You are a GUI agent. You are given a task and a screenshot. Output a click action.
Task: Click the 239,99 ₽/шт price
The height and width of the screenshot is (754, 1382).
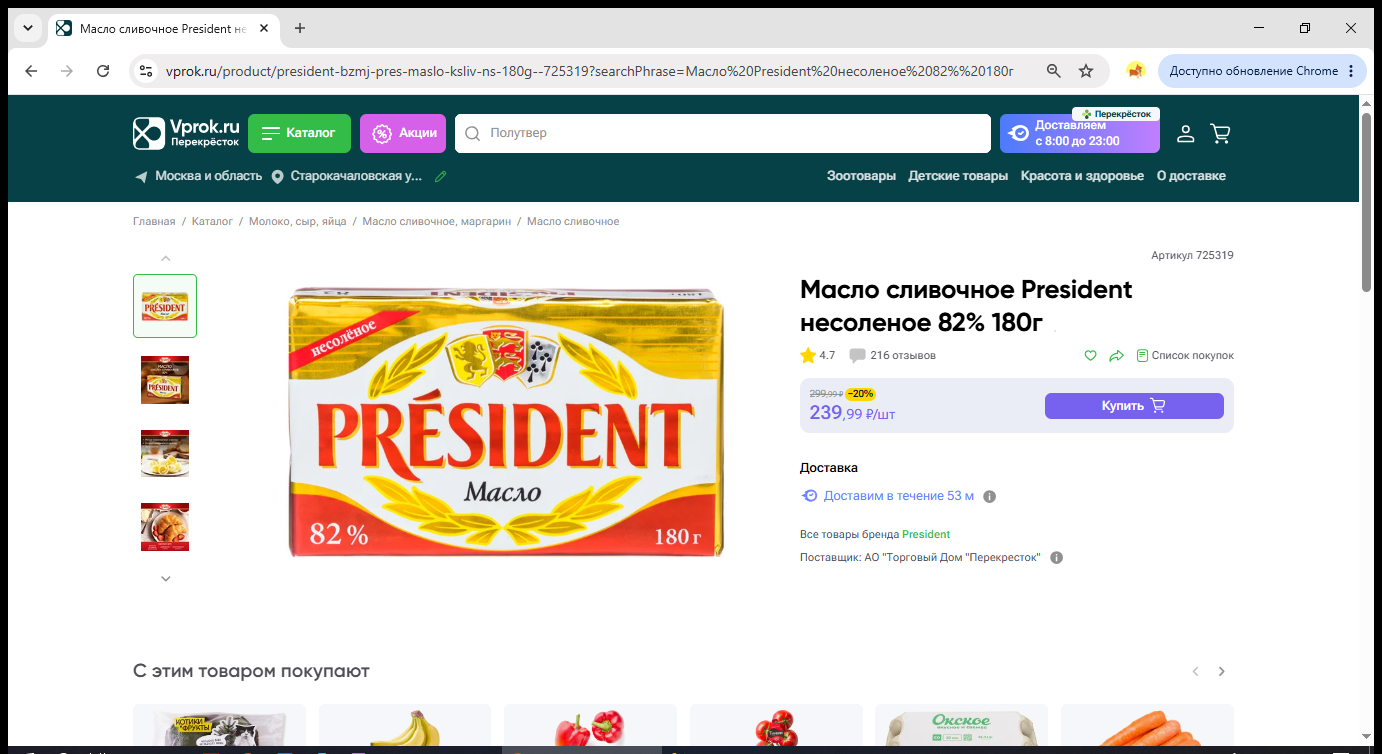pos(852,412)
